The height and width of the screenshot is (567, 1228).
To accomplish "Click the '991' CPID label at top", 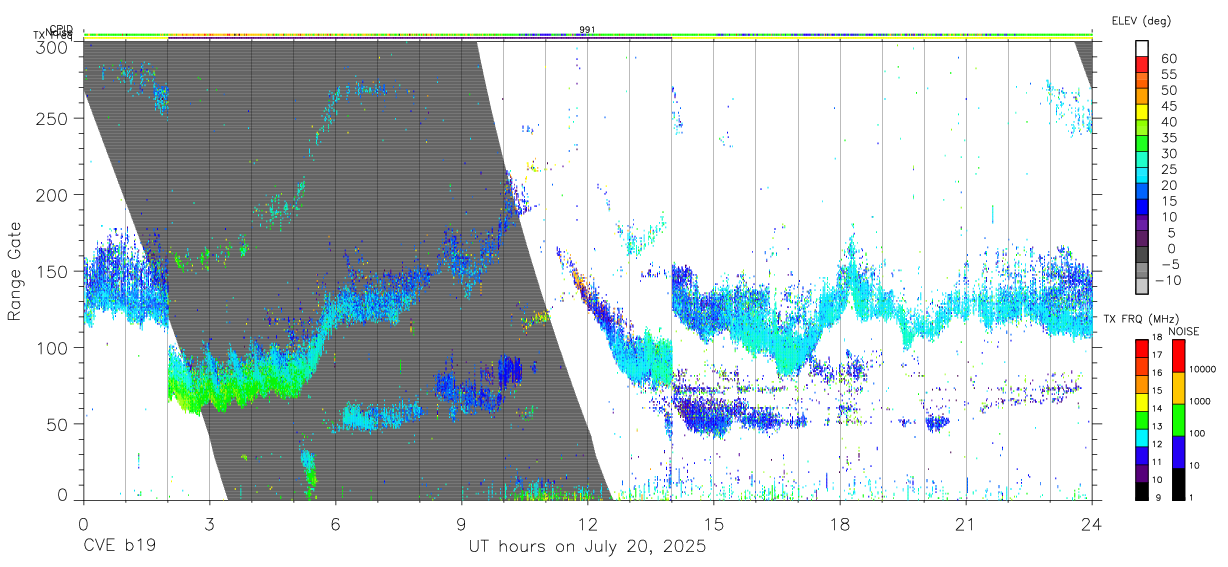I will point(587,30).
